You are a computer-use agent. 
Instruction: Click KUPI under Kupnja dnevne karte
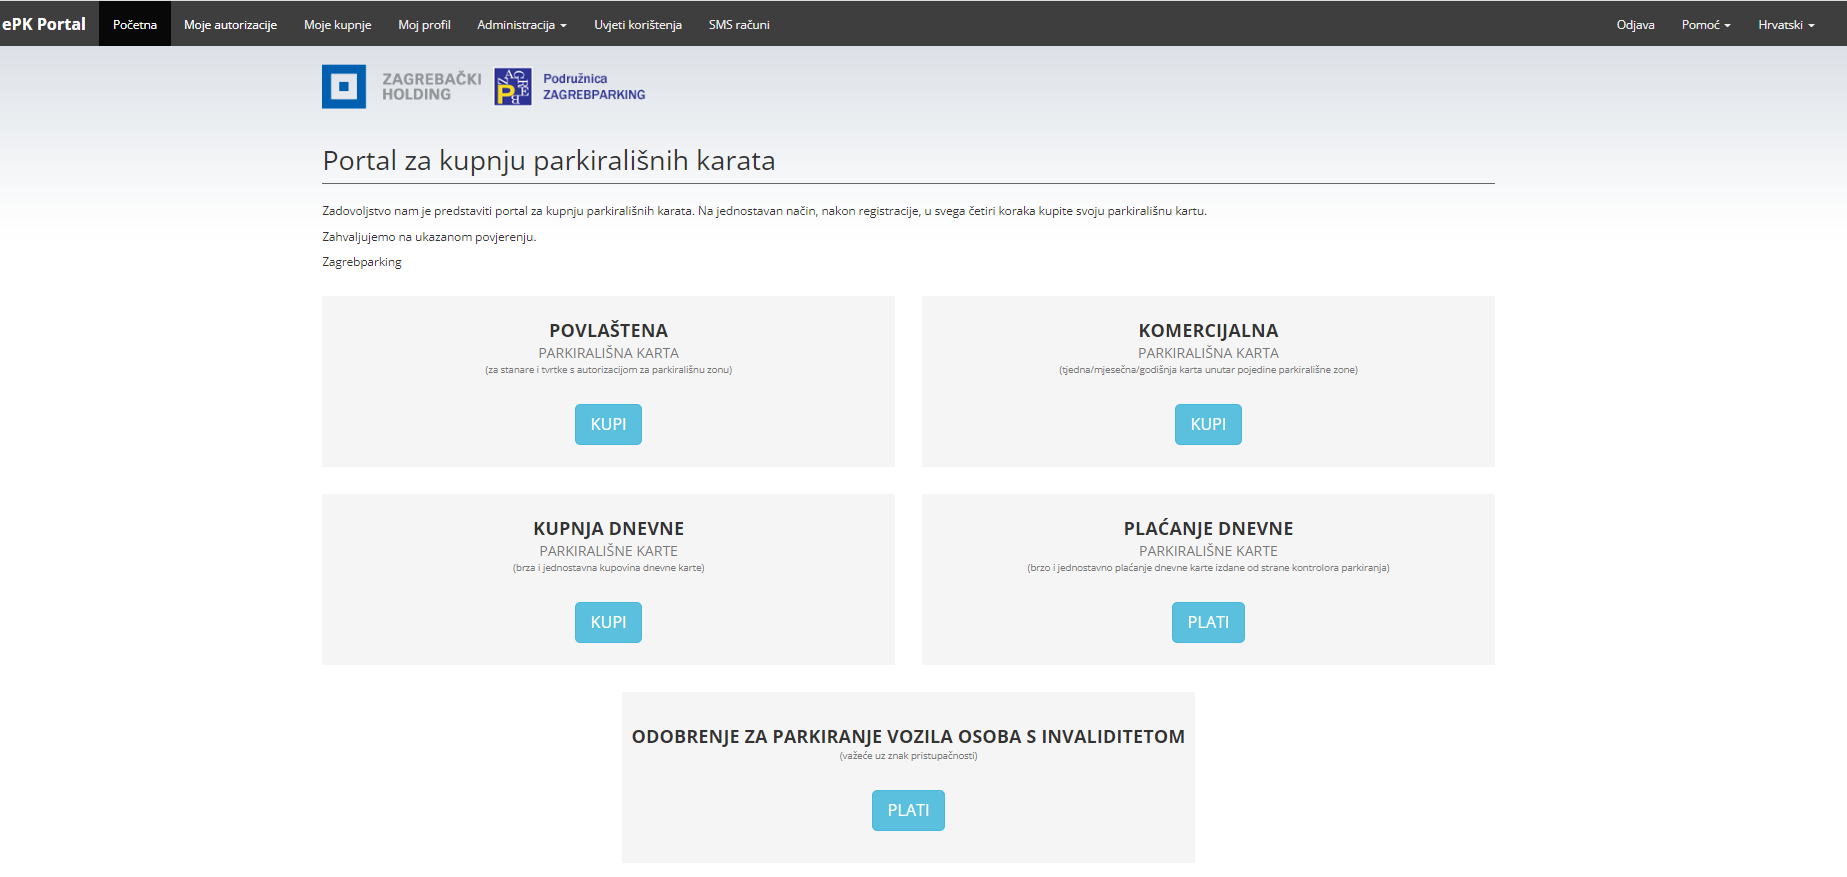point(608,622)
